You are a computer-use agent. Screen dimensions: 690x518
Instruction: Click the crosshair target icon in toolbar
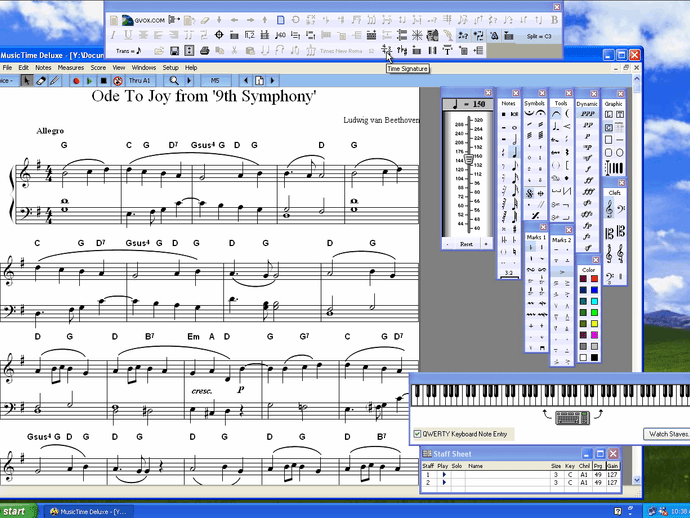point(219,35)
